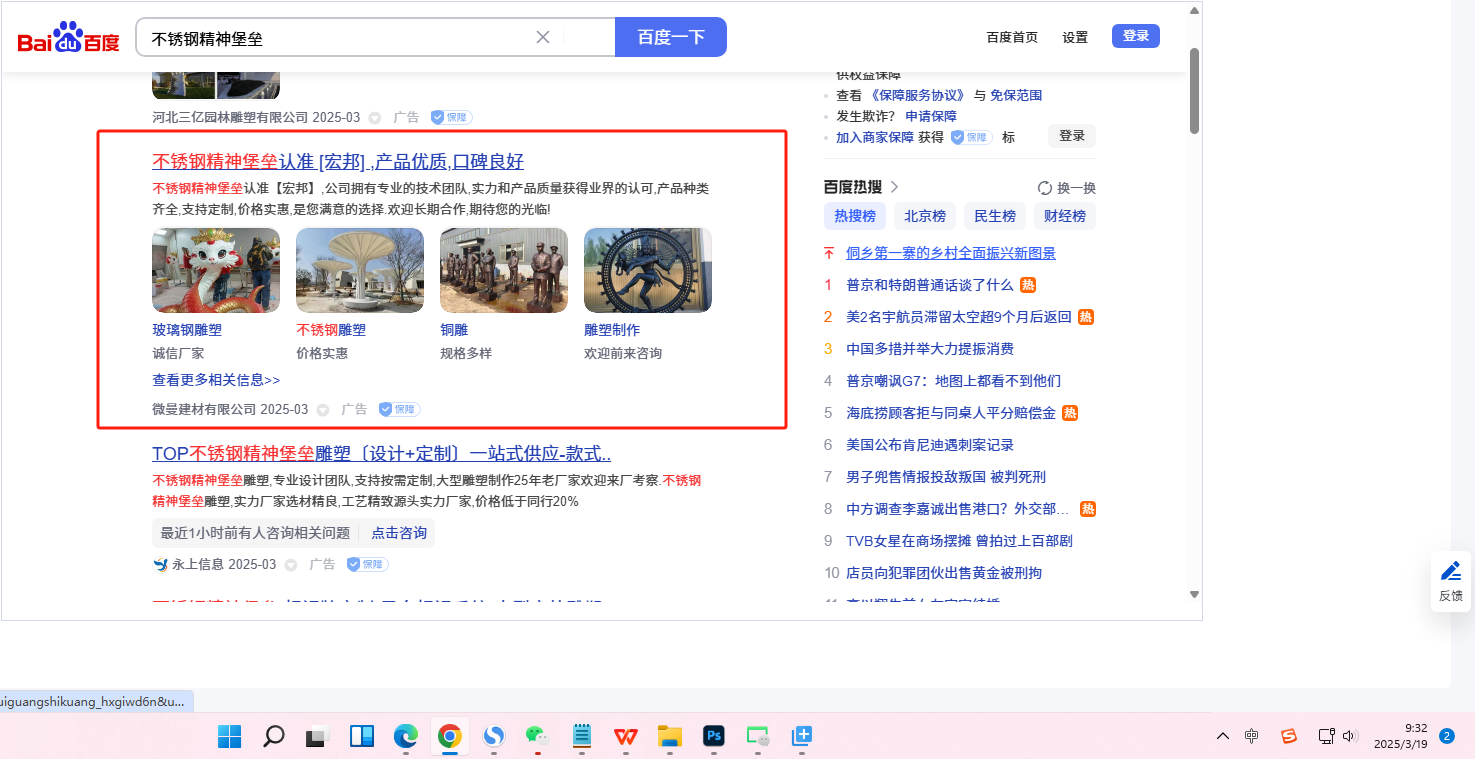This screenshot has width=1475, height=759.
Task: Clear the search box with the X icon
Action: point(543,37)
